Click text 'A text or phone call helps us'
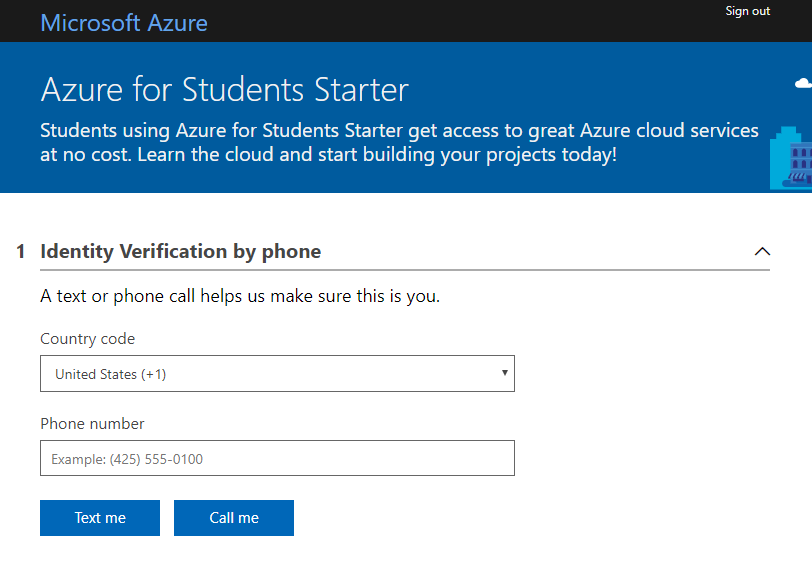This screenshot has width=812, height=568. tap(153, 296)
